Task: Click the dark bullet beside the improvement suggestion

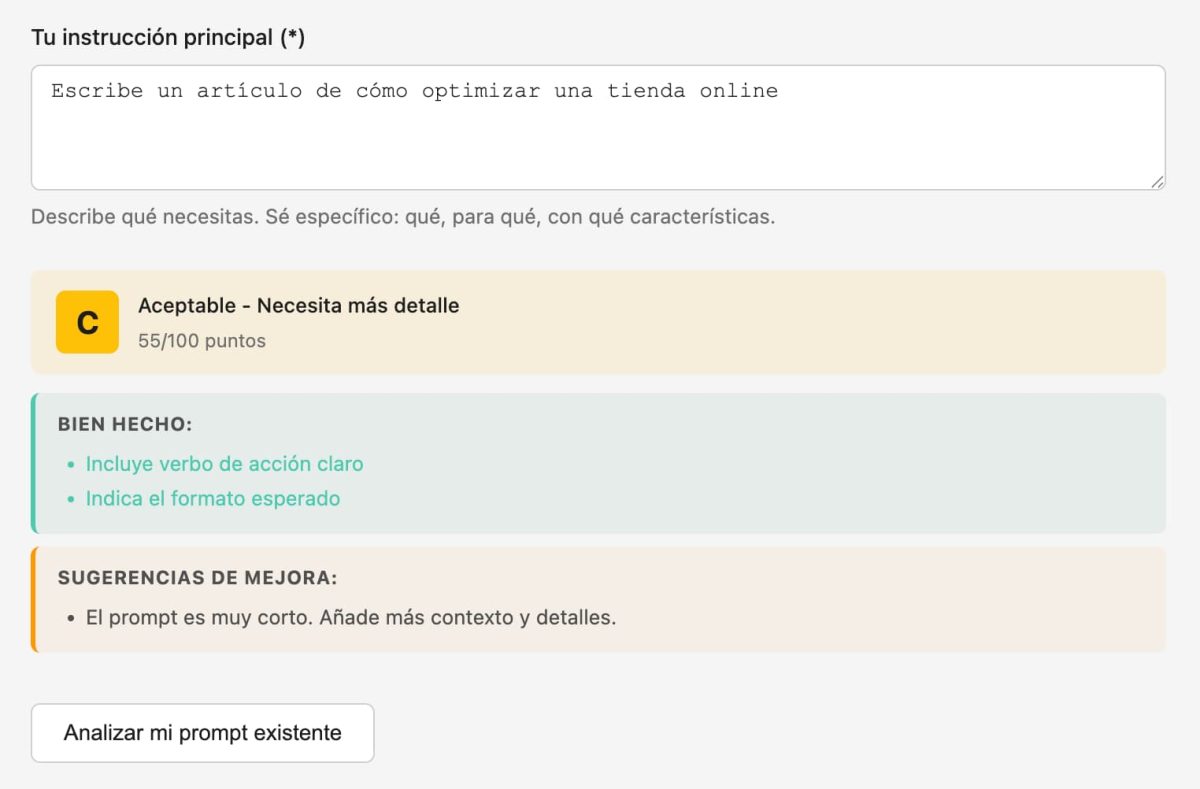Action: point(69,617)
